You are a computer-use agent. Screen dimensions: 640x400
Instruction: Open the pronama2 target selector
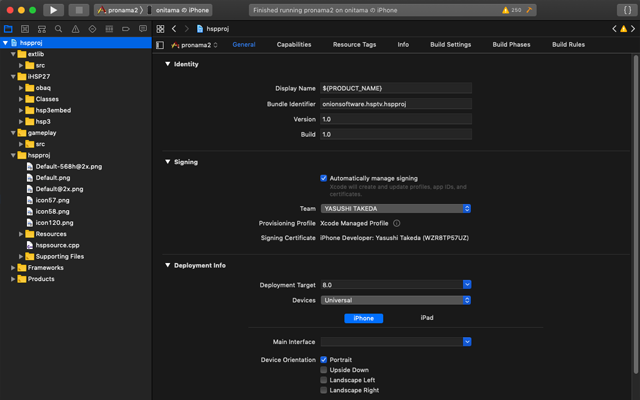194,45
